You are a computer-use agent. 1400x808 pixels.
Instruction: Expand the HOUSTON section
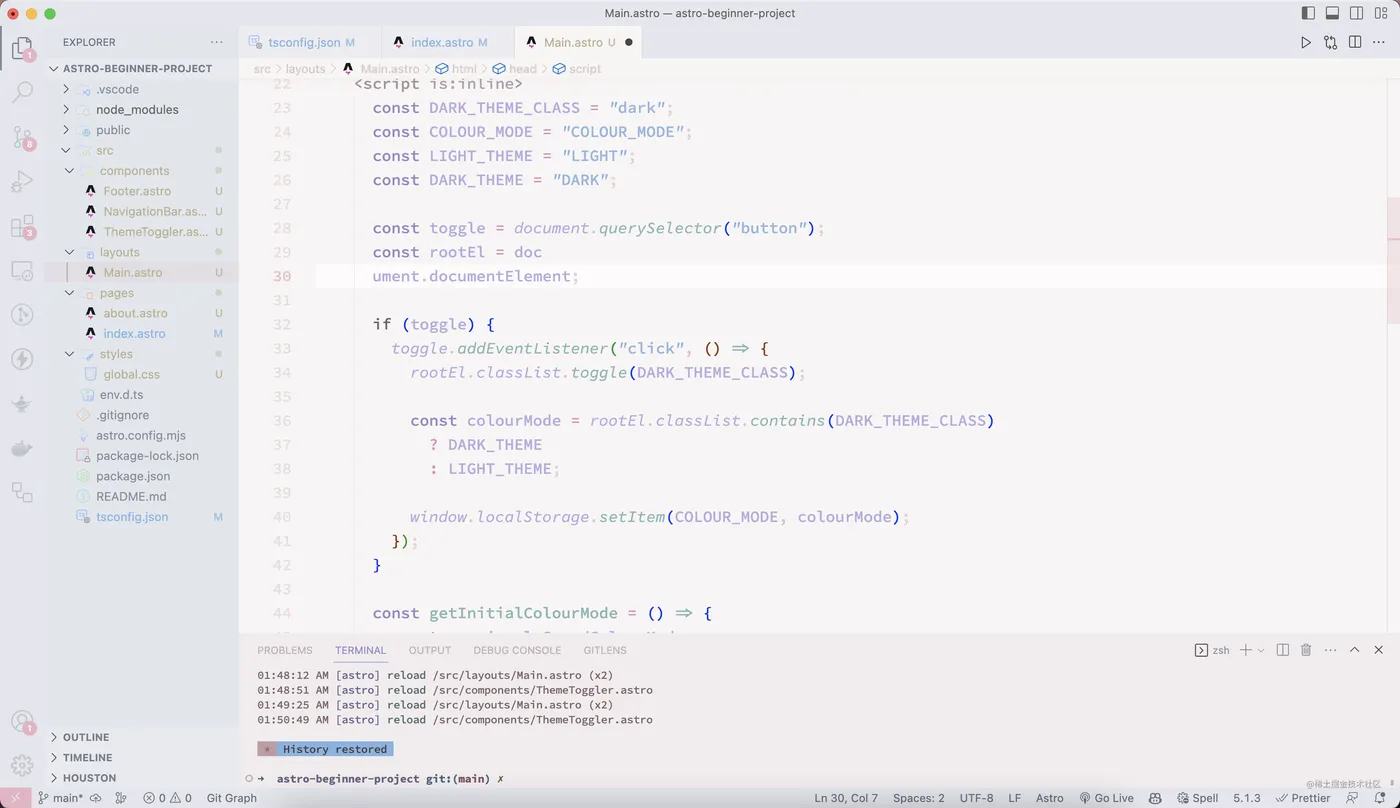click(89, 778)
